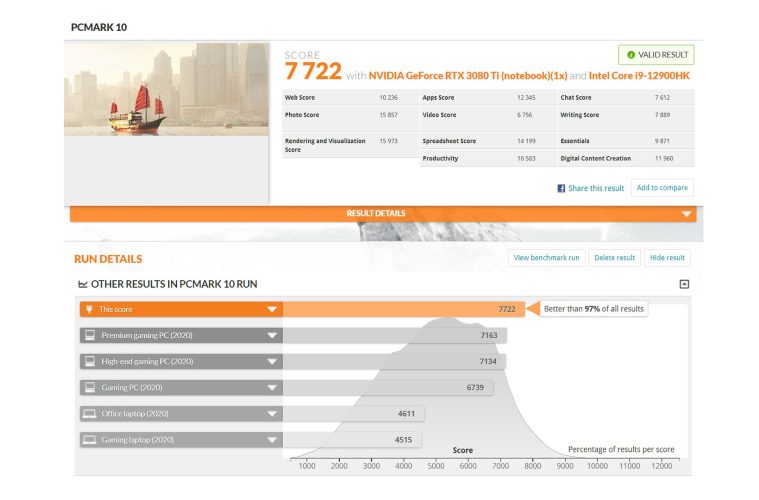Click the laptop icon for Gaming laptop (2020)
The width and height of the screenshot is (759, 500).
pos(90,439)
